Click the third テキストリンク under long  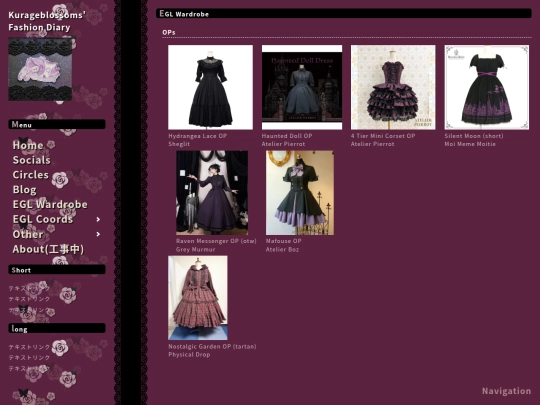click(29, 368)
